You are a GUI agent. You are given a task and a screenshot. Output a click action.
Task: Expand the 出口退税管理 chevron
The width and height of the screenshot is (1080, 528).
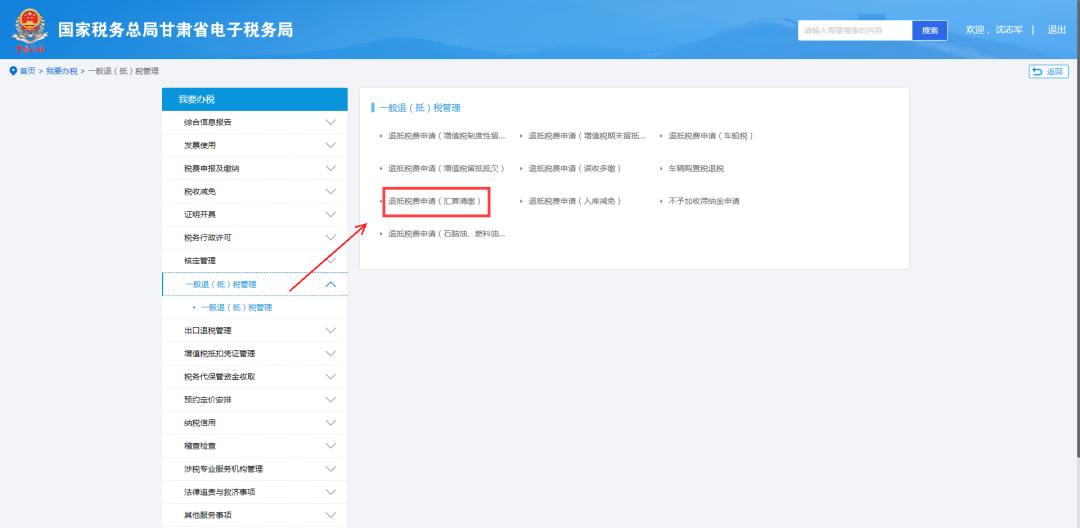click(331, 330)
